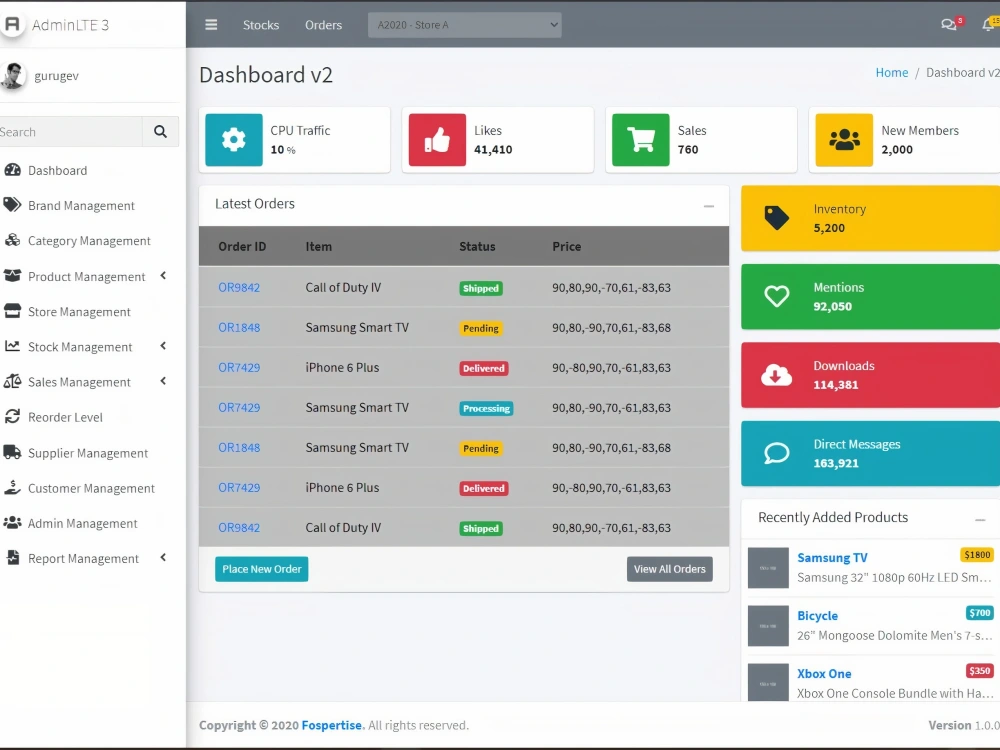Click the Category Management icon
The height and width of the screenshot is (750, 1000).
(x=12, y=240)
